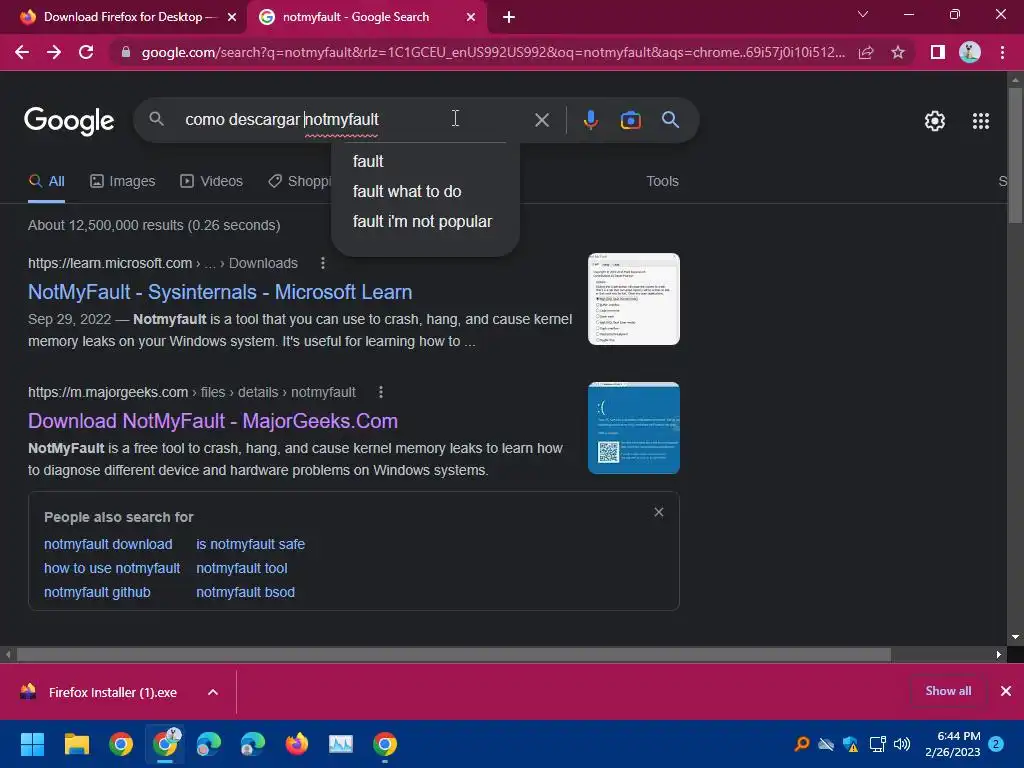Open NotMyFault Sysinternals Microsoft Learn link
1024x768 pixels.
click(x=220, y=292)
